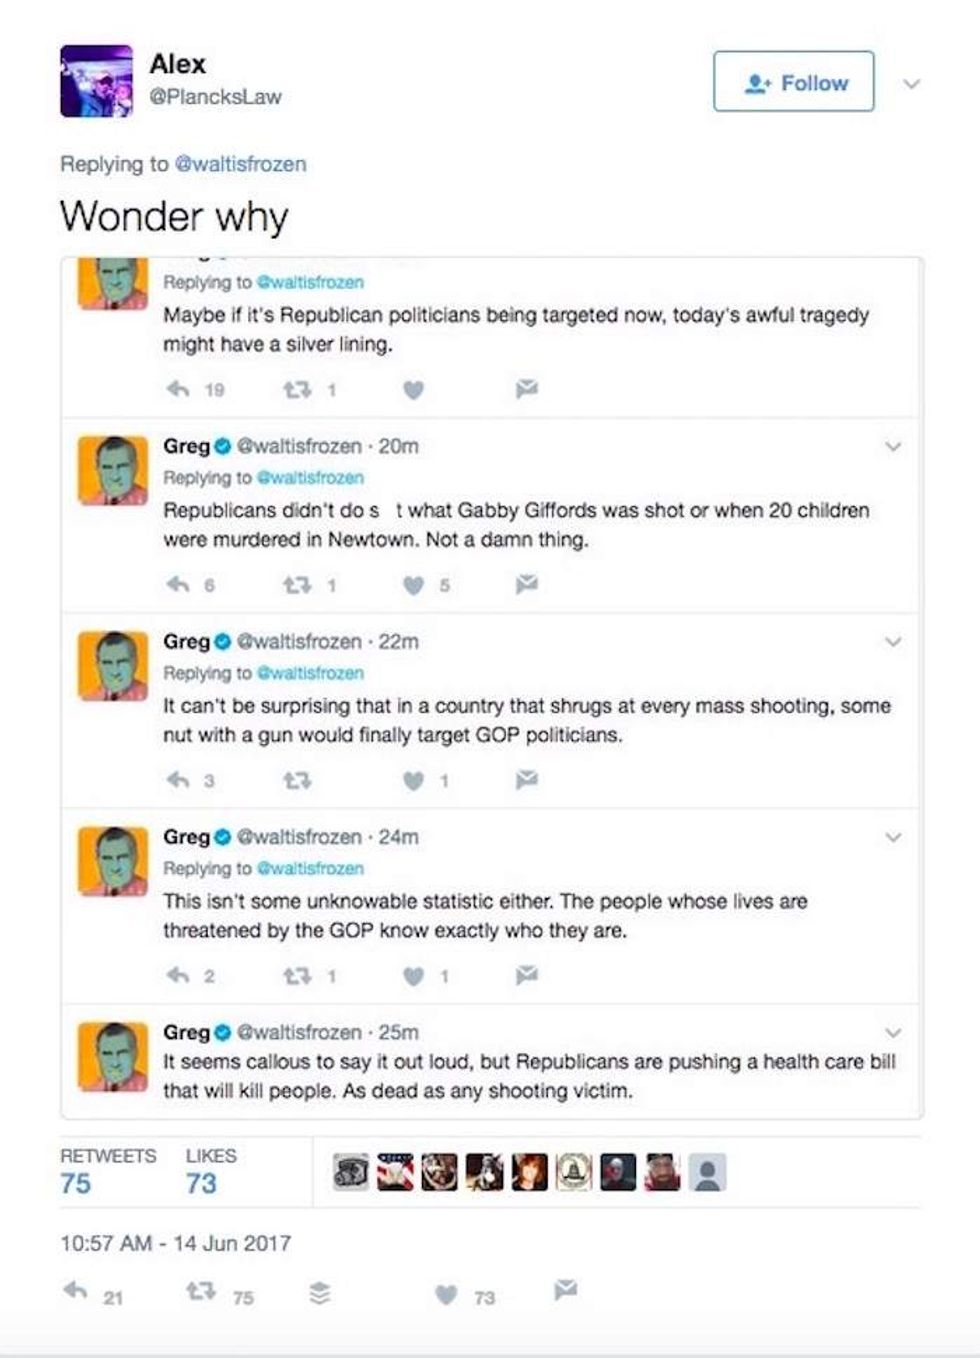Reply to Greg's "silver lining" tweet
Screen dimensions: 980x1358
tap(178, 389)
